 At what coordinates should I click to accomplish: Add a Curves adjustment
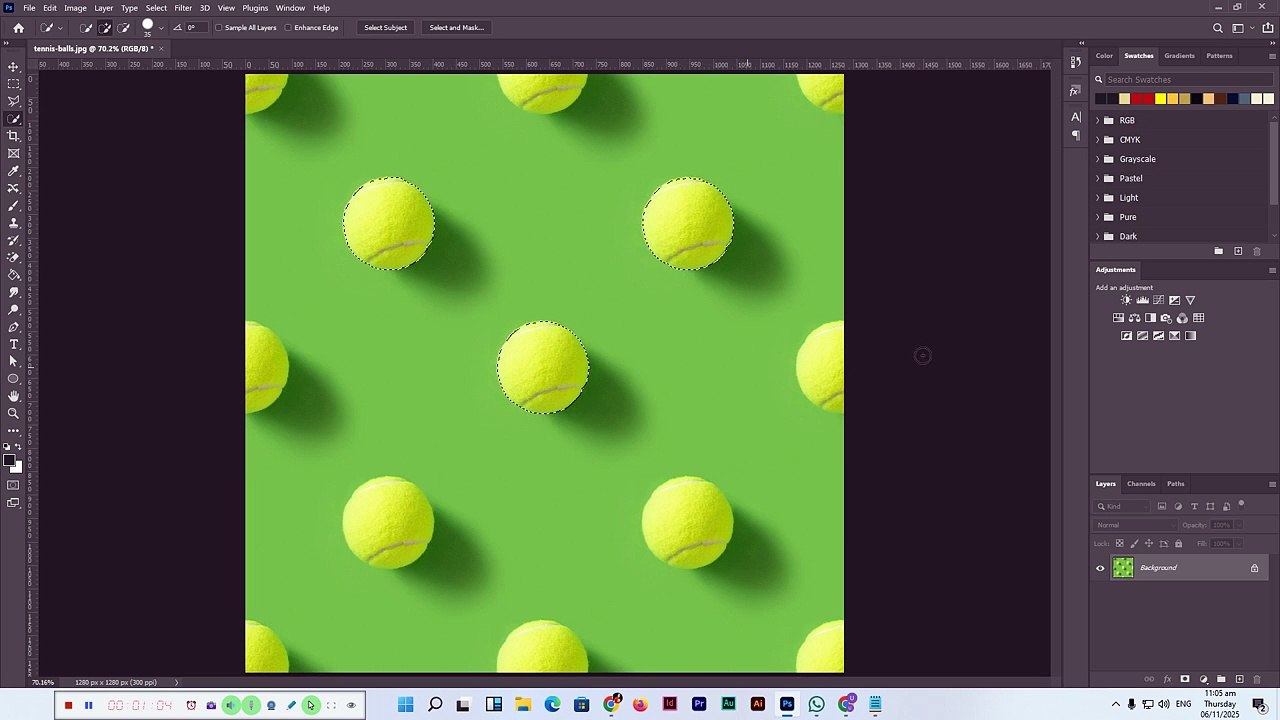(1159, 300)
